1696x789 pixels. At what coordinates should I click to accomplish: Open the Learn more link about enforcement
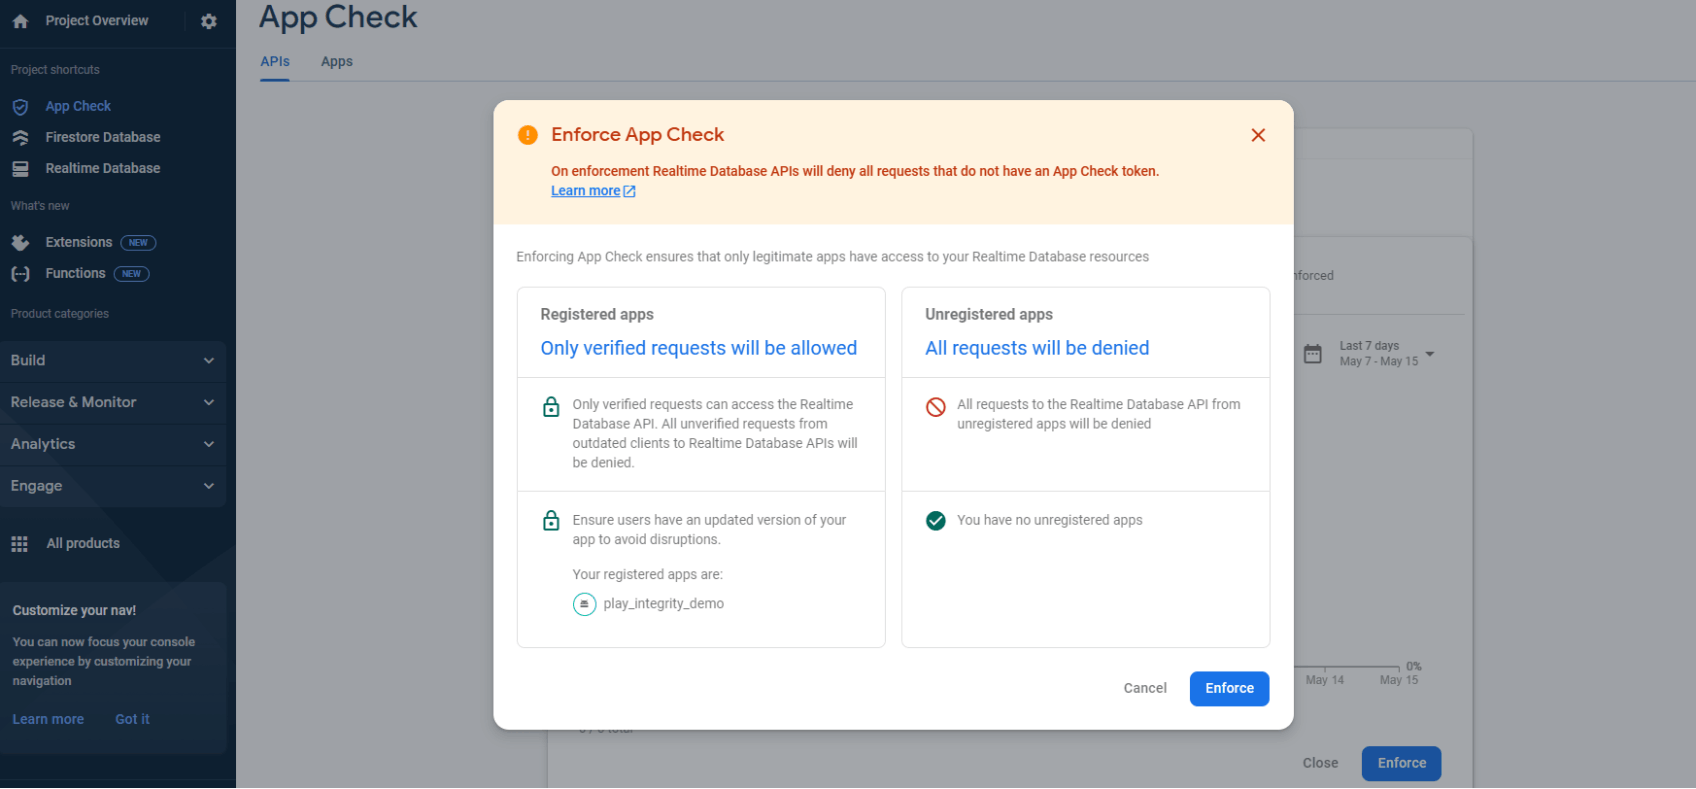(x=586, y=190)
